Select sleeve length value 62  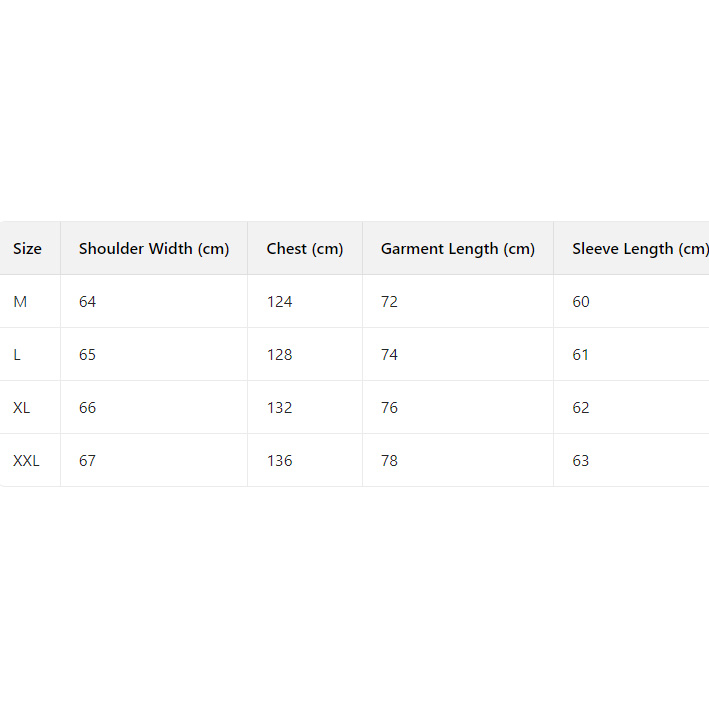coord(581,408)
